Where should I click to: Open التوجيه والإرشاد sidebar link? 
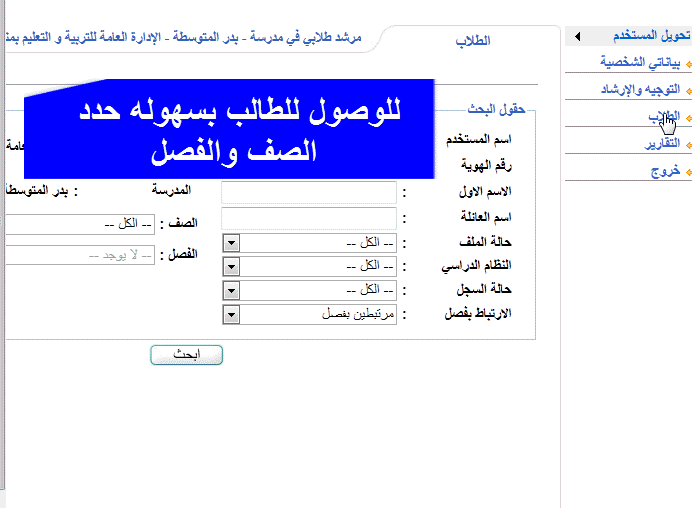click(x=640, y=89)
